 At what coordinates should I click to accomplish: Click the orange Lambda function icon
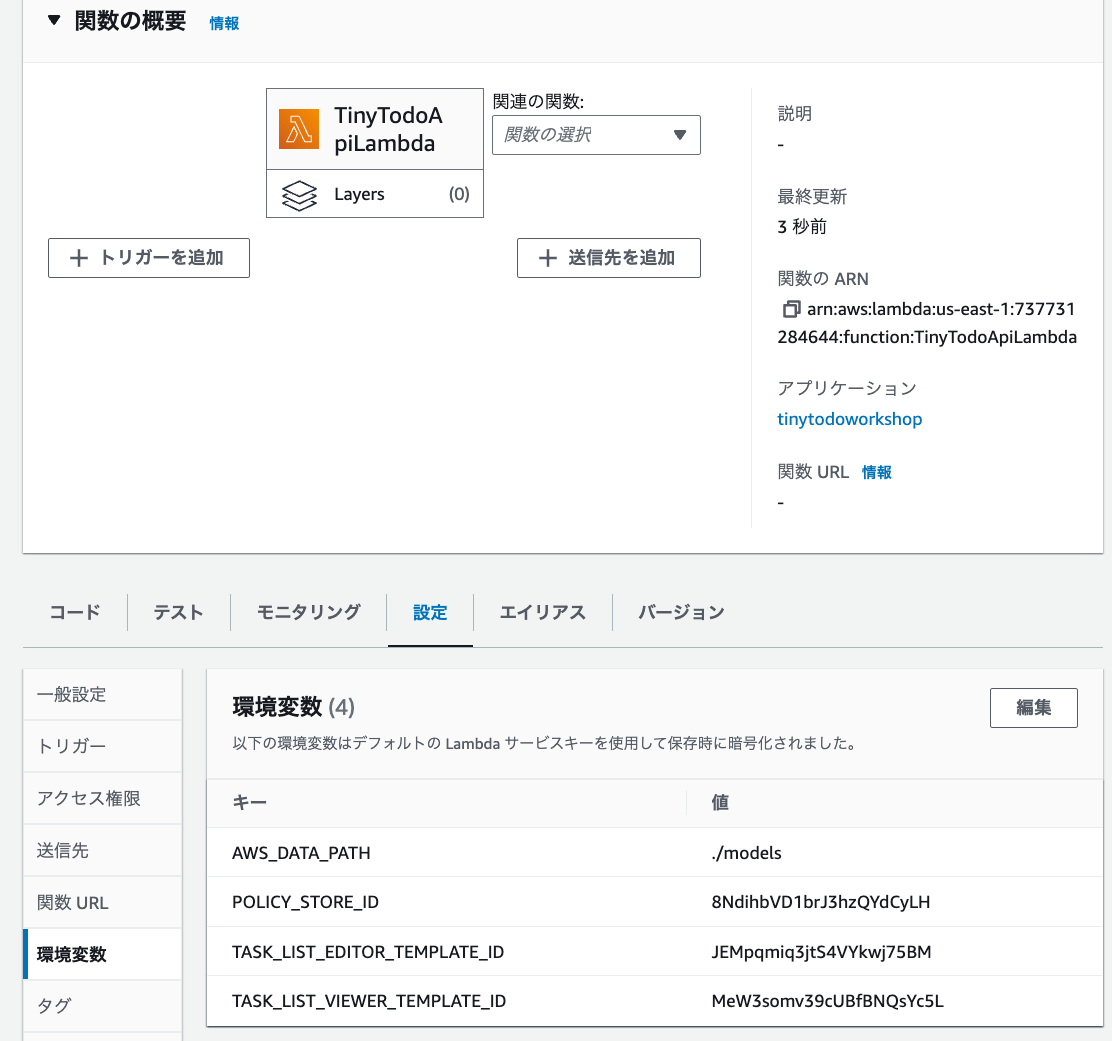tap(299, 129)
